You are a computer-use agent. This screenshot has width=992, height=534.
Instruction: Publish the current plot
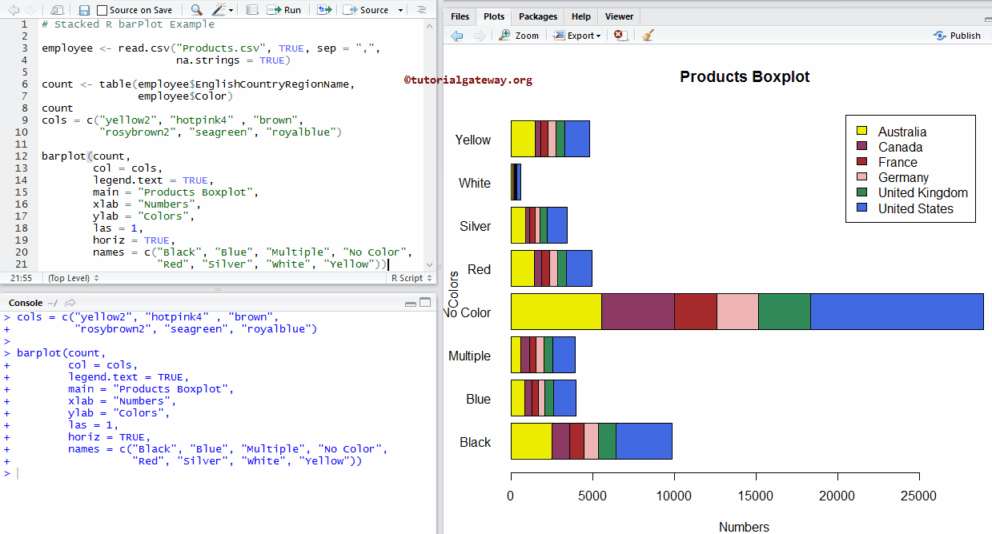pos(957,35)
